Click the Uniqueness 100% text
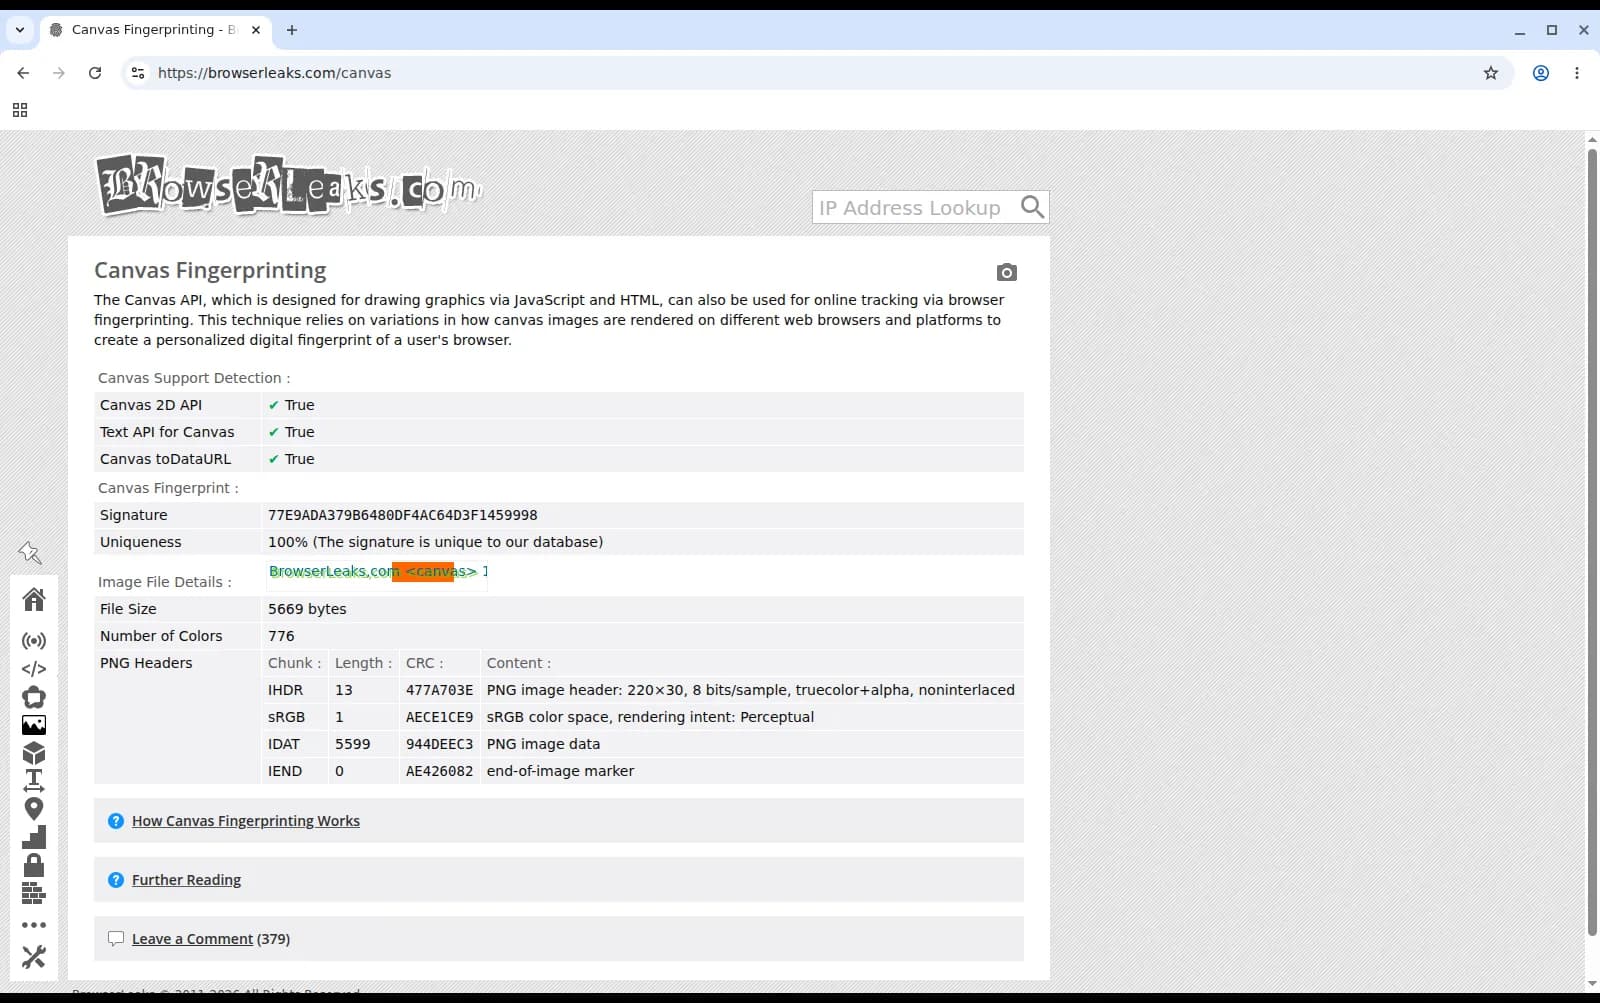Image resolution: width=1600 pixels, height=1003 pixels. (435, 542)
